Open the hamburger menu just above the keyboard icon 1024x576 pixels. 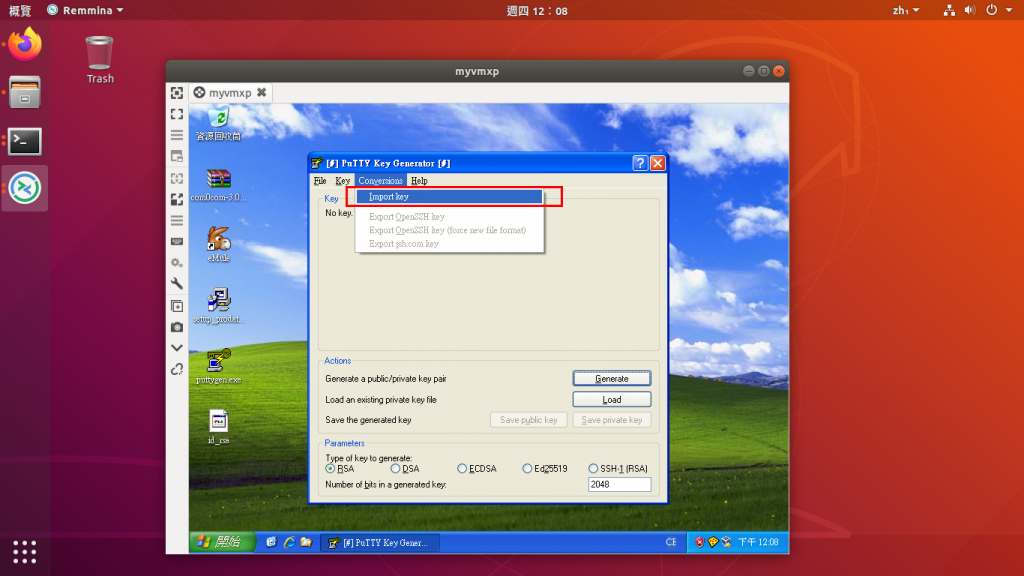[177, 221]
